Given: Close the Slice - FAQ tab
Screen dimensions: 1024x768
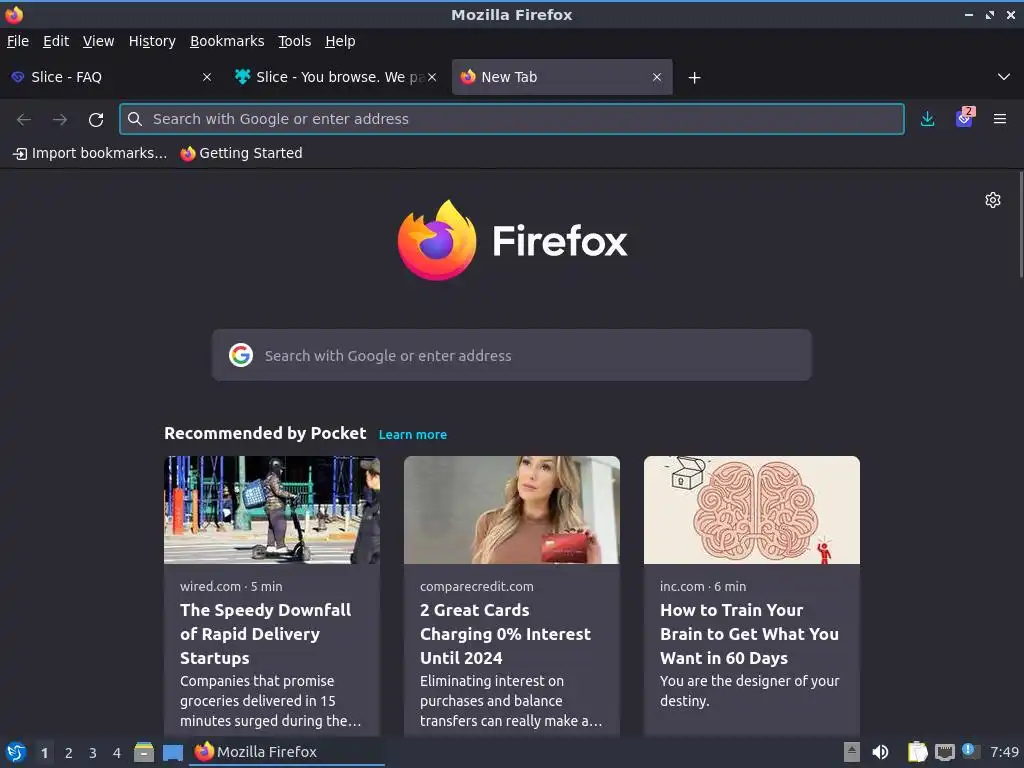Looking at the screenshot, I should (207, 77).
